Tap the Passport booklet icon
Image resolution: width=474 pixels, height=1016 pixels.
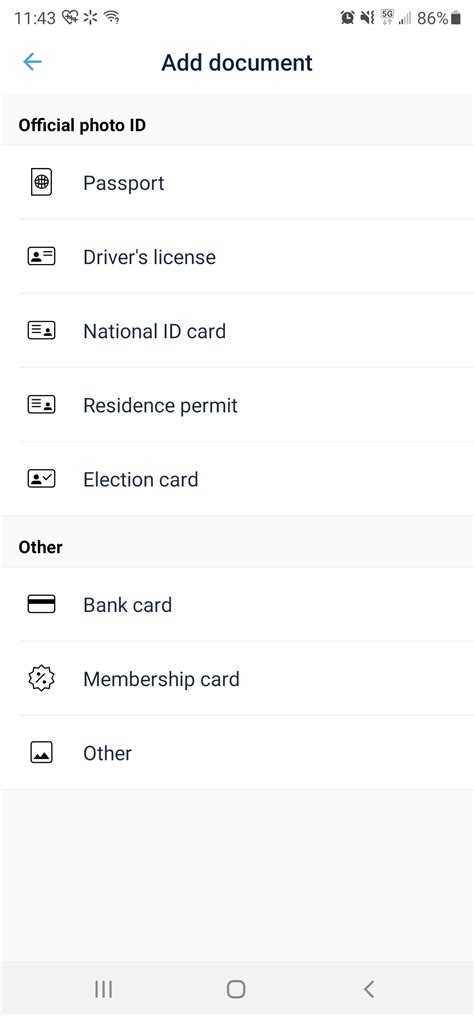pos(41,182)
